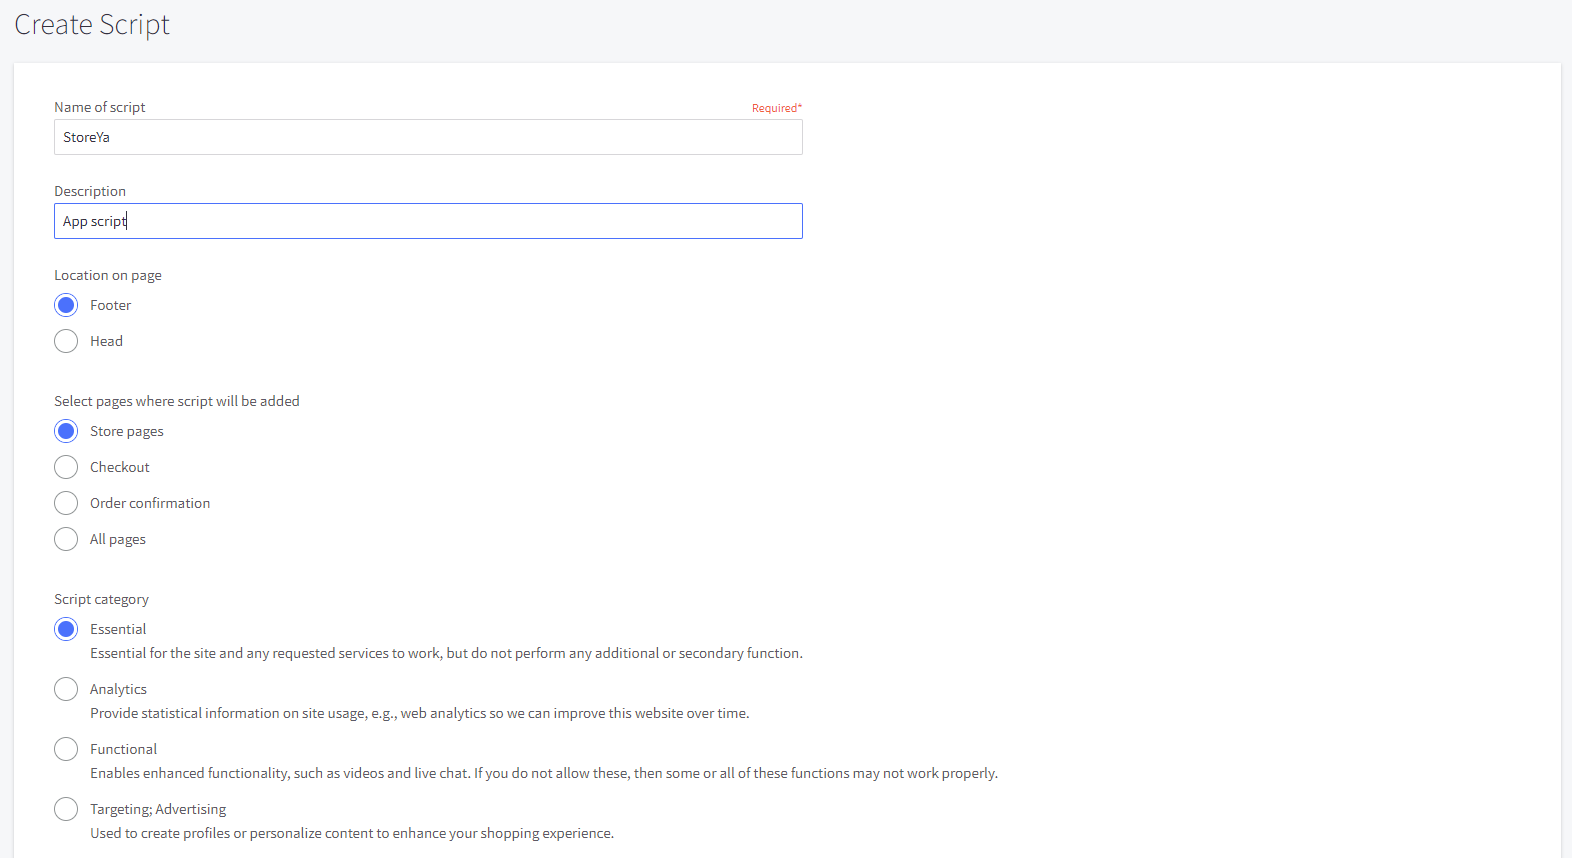The image size is (1572, 861).
Task: Select the Checkout radio button
Action: [x=66, y=467]
